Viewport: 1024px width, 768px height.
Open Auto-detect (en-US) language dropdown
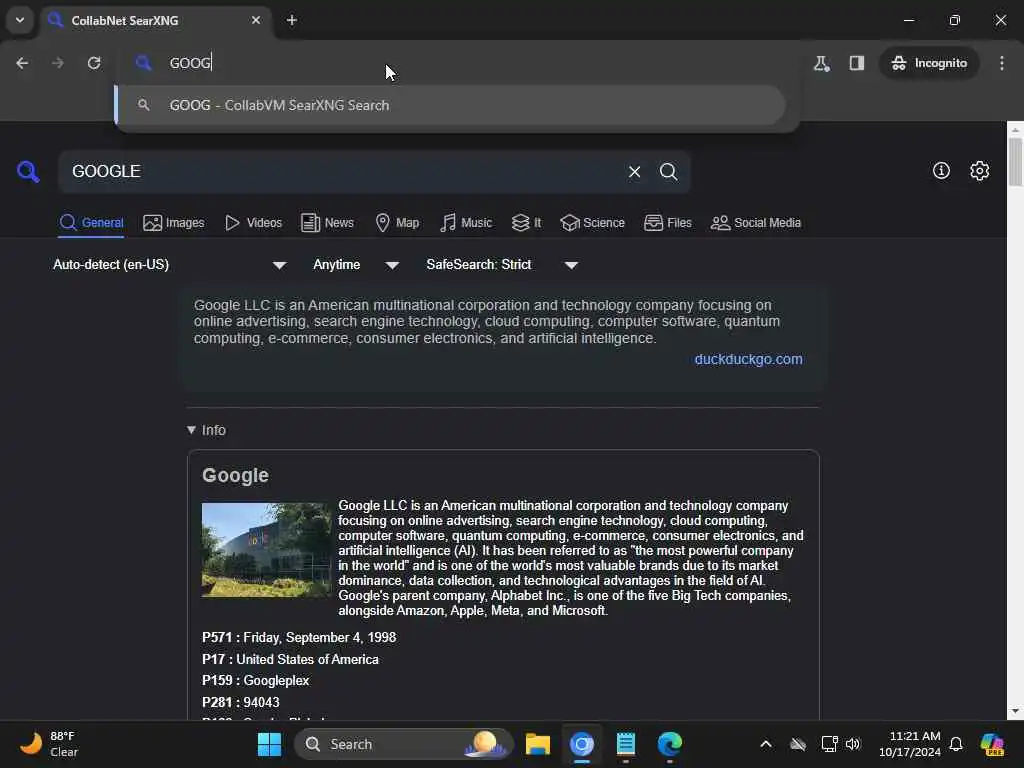click(169, 264)
